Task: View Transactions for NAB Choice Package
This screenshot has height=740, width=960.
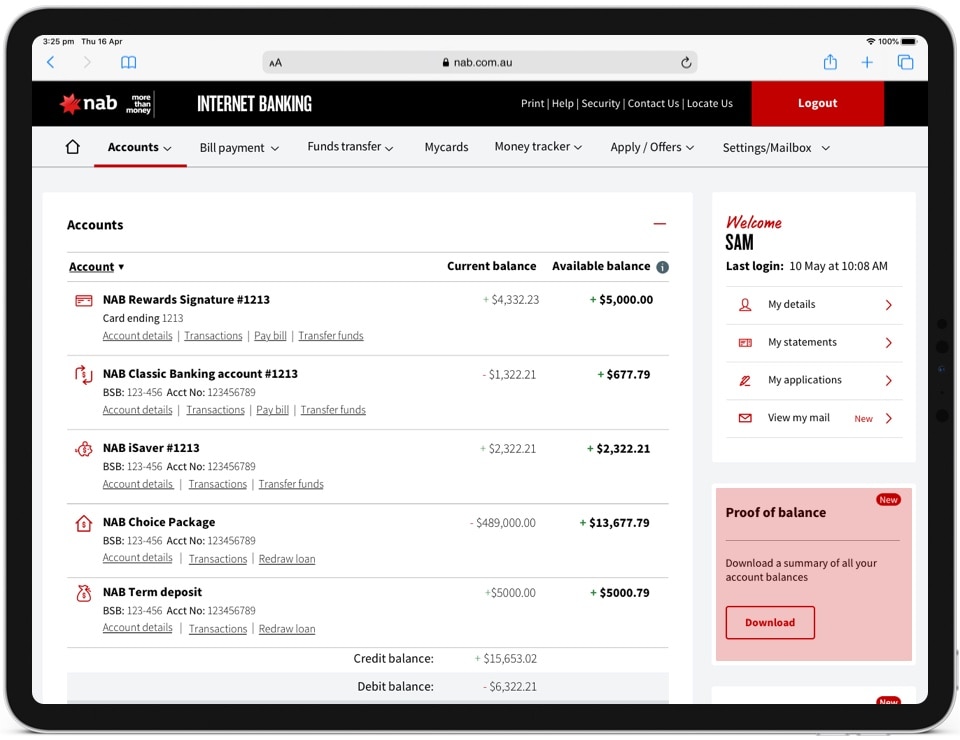Action: pyautogui.click(x=218, y=559)
